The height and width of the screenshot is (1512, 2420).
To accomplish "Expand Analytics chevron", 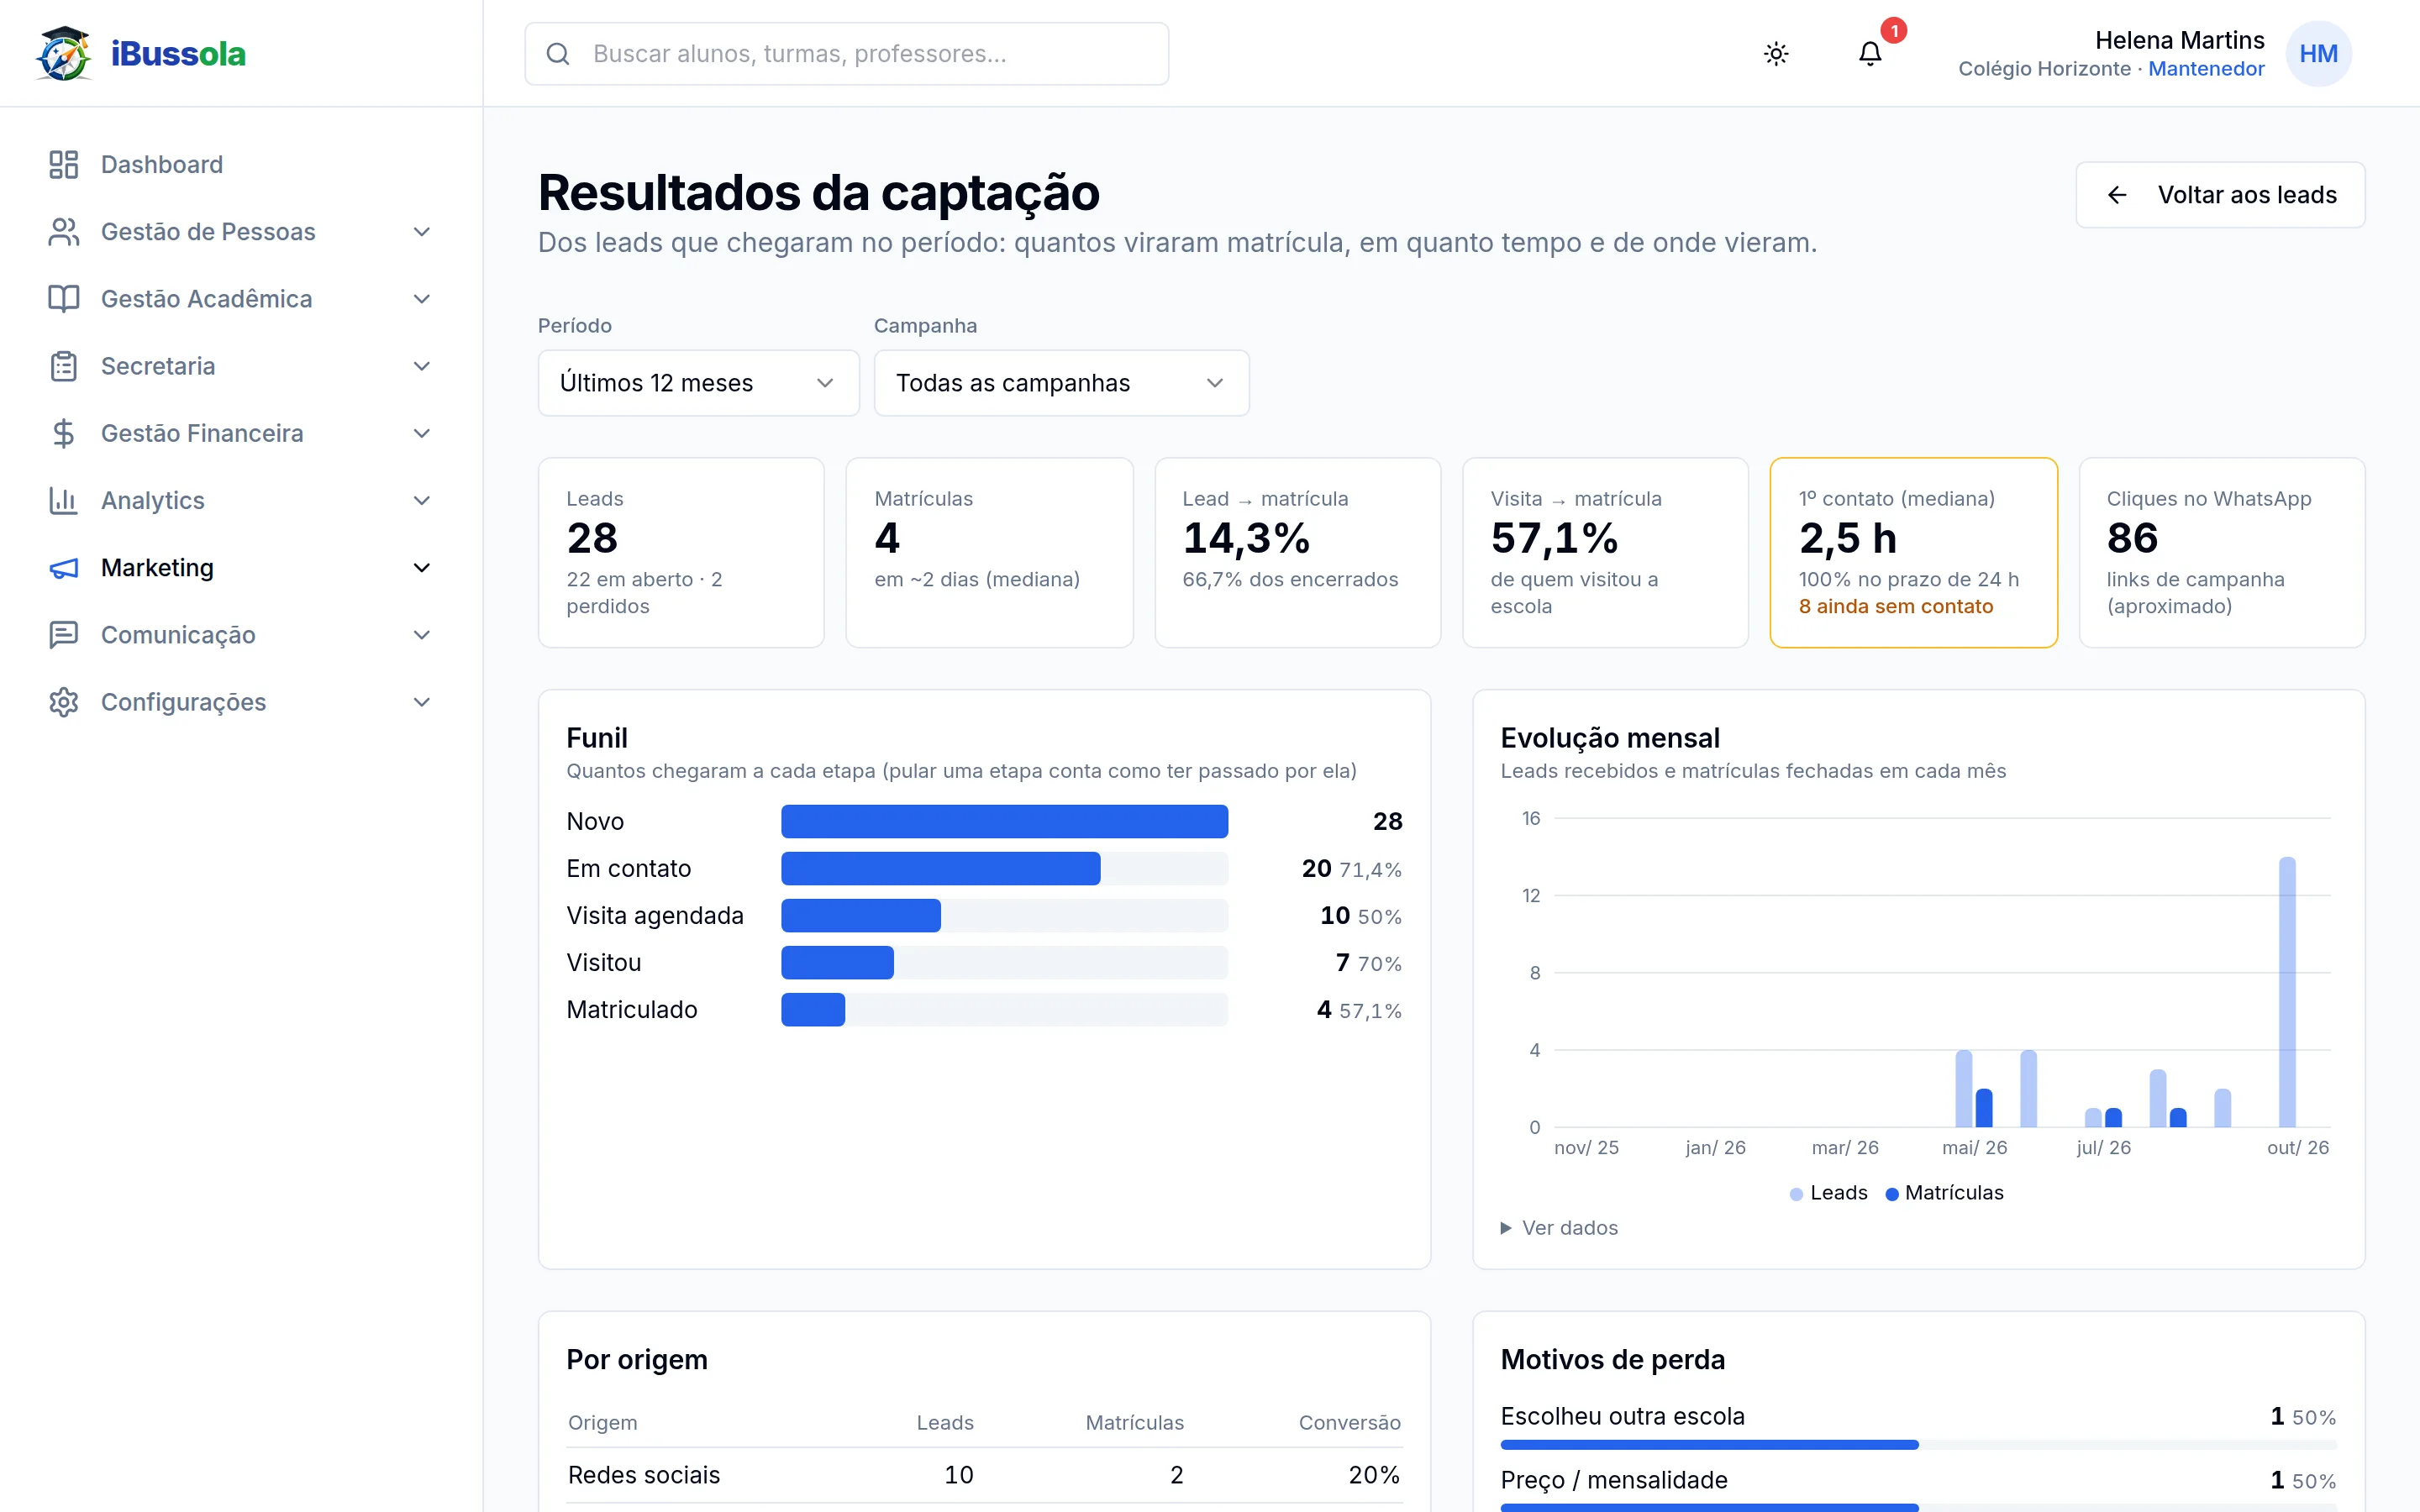I will pos(422,500).
